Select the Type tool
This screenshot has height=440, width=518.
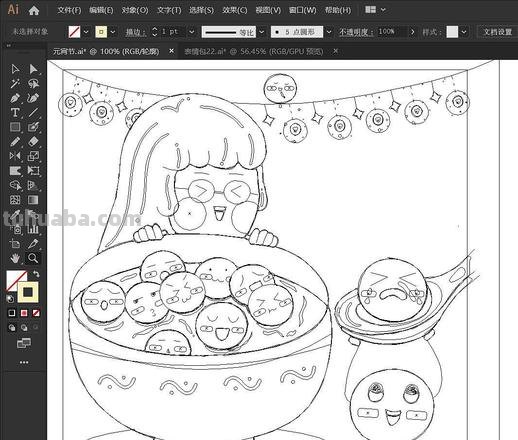[x=15, y=112]
